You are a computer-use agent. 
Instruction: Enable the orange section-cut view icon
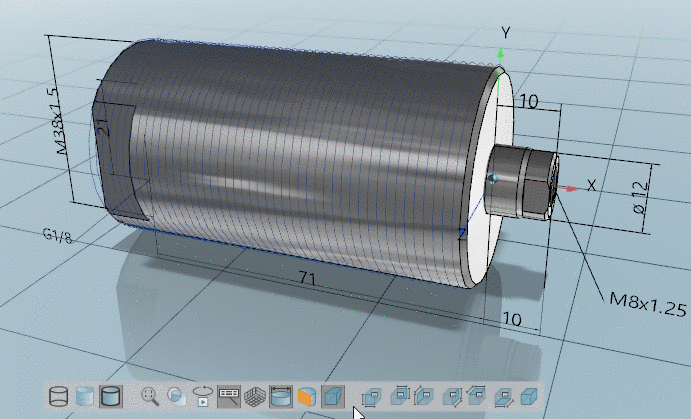tap(307, 396)
